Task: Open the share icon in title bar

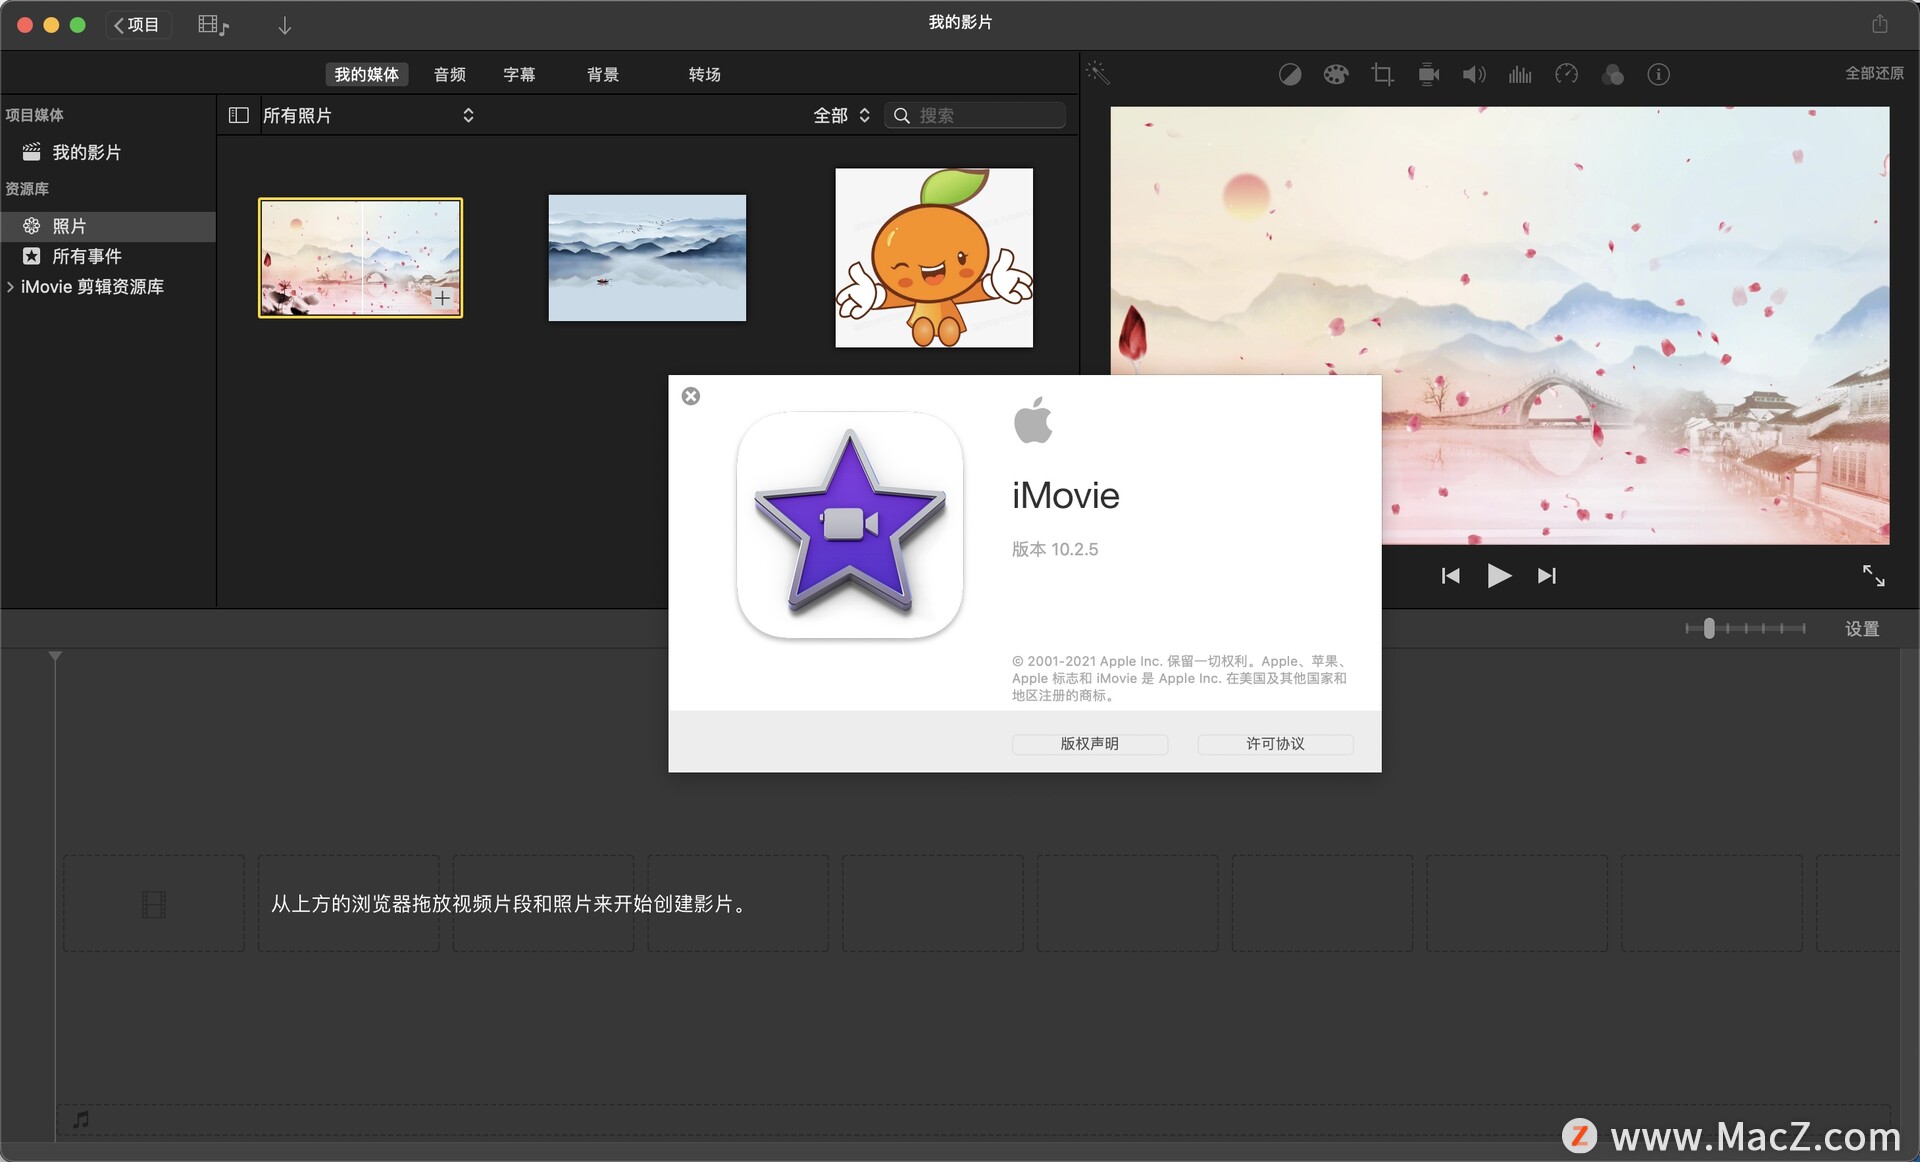Action: [1880, 23]
